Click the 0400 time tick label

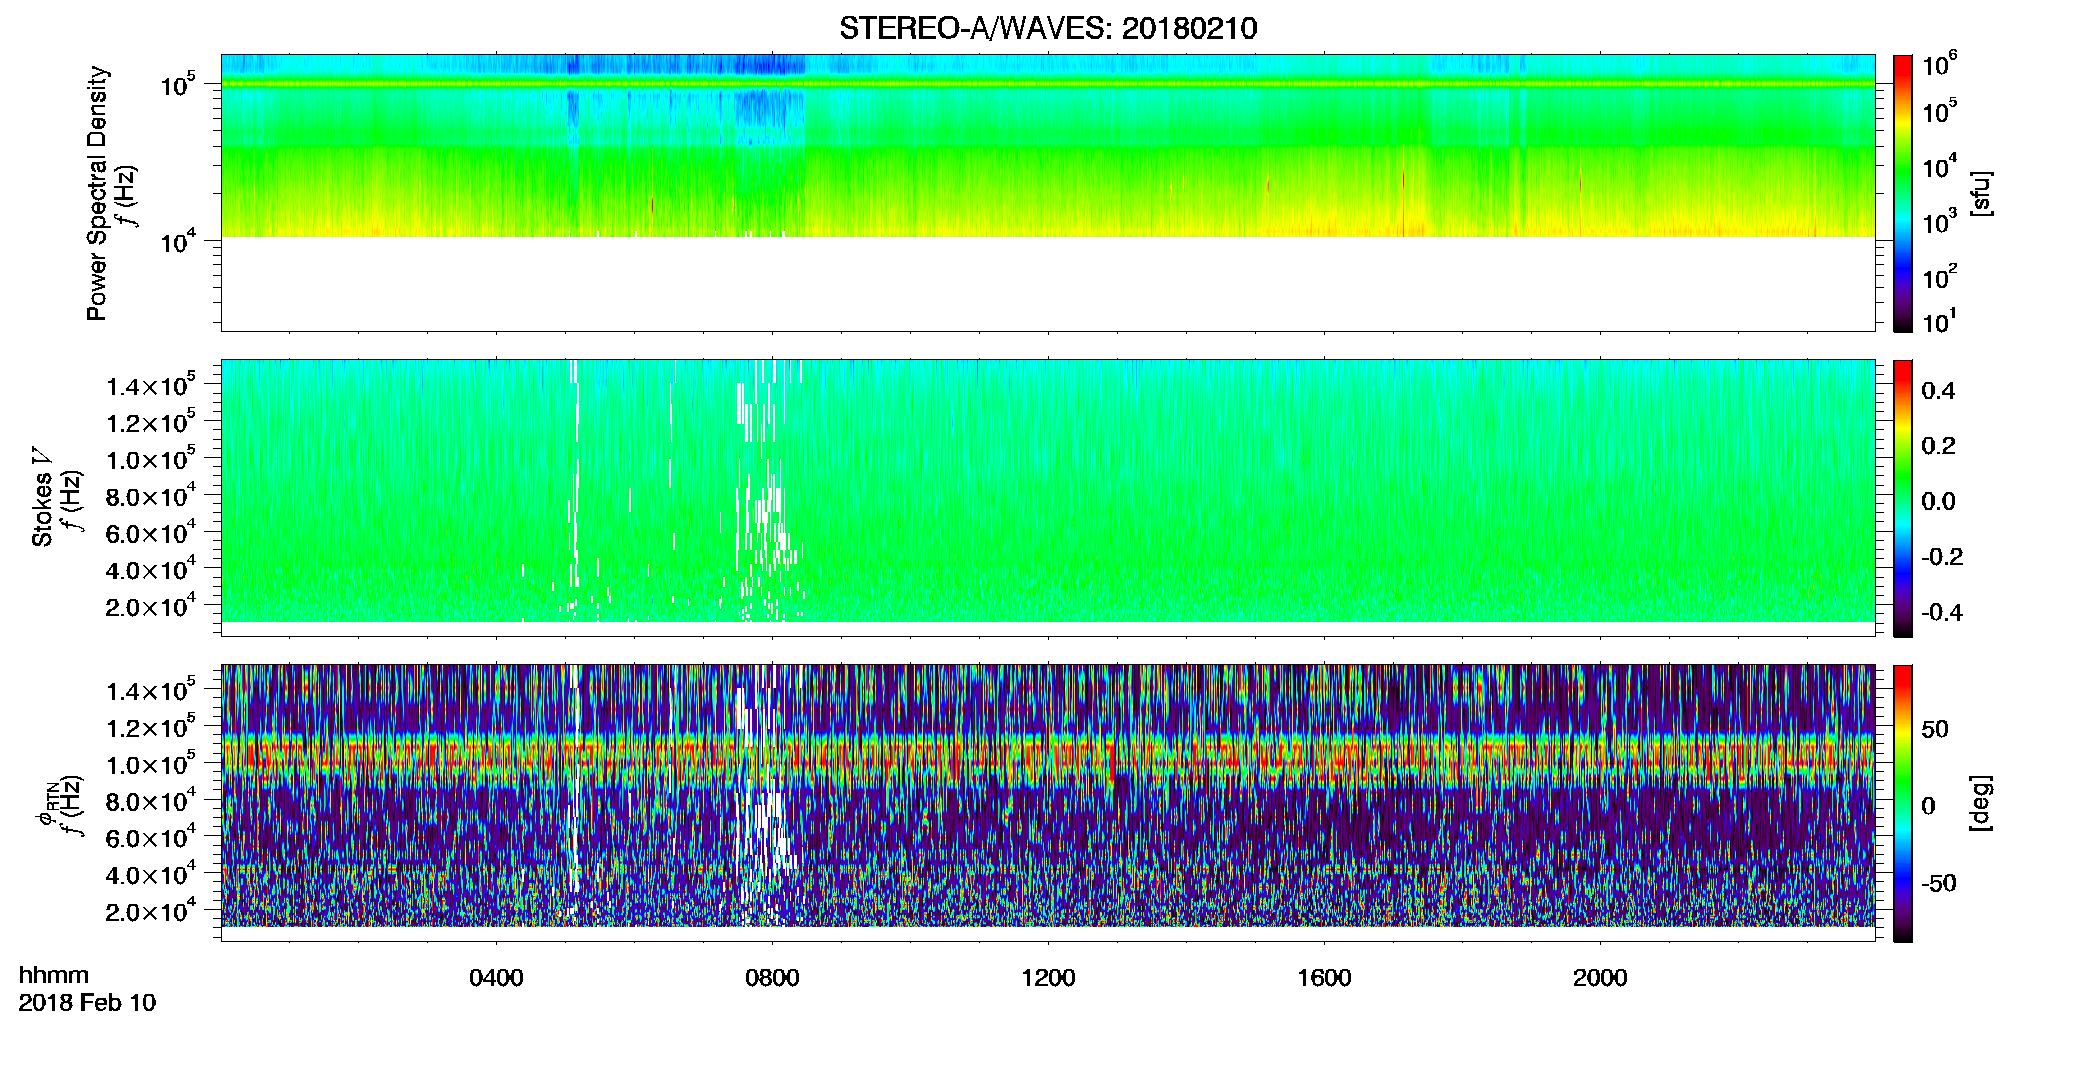[x=496, y=977]
